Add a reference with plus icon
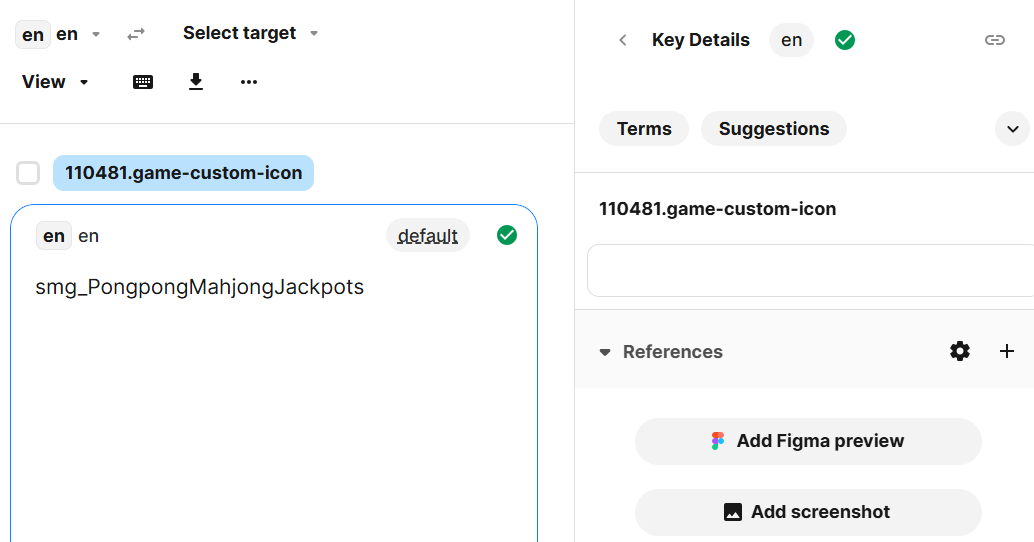This screenshot has height=542, width=1034. 1007,351
